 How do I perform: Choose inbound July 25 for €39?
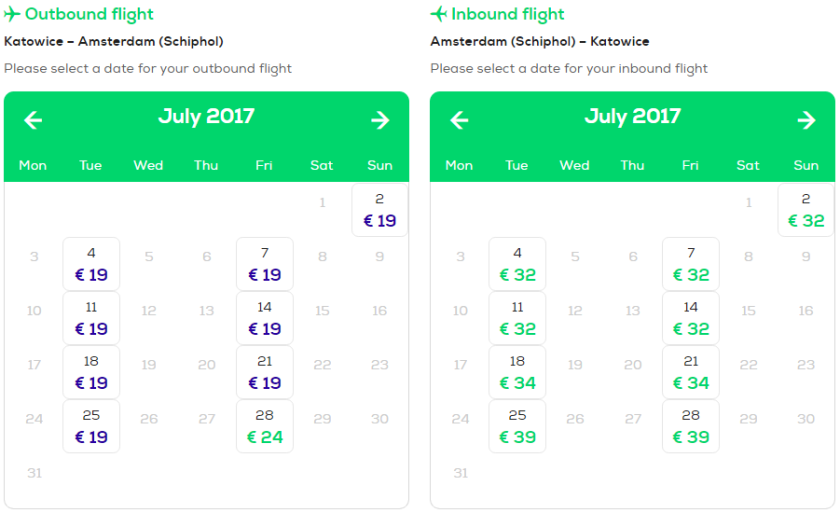tap(517, 426)
